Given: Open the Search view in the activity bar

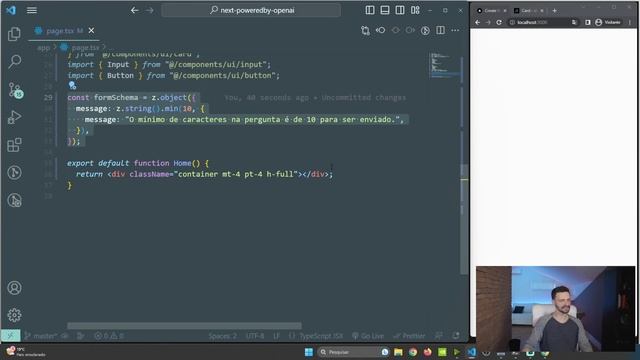Looking at the screenshot, I should pyautogui.click(x=14, y=62).
